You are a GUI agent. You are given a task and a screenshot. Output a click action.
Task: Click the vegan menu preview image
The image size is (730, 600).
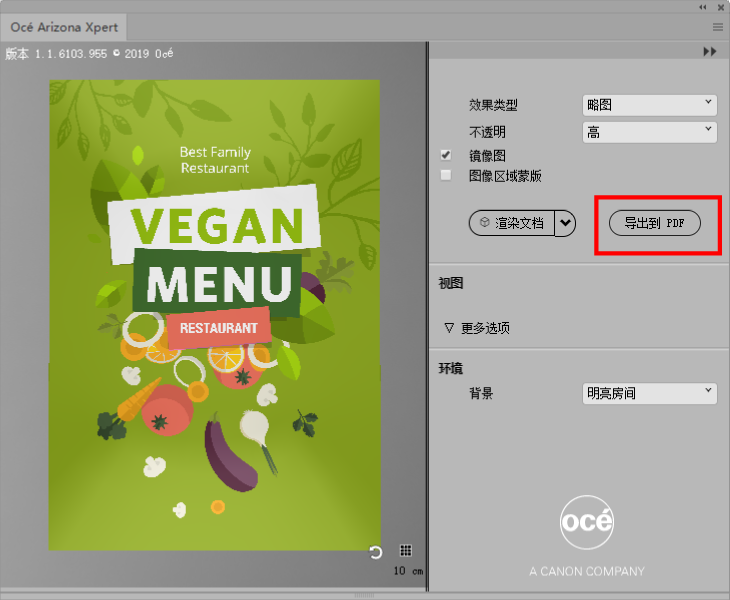pyautogui.click(x=214, y=314)
